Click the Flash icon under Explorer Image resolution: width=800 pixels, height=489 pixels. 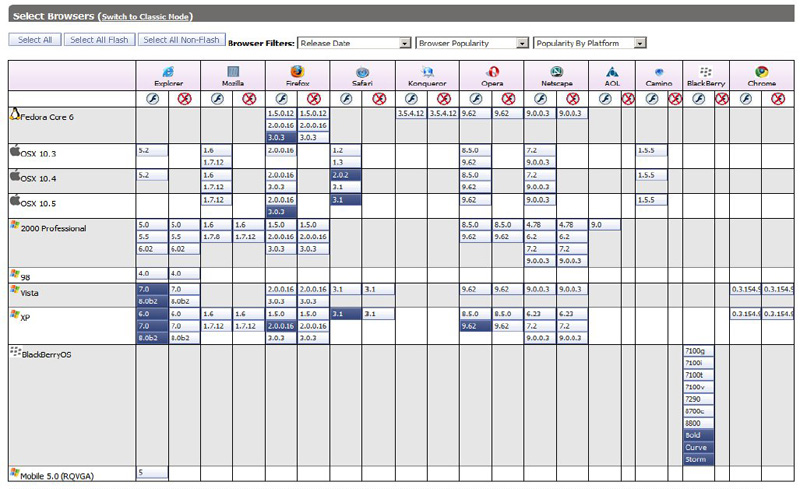[x=153, y=99]
